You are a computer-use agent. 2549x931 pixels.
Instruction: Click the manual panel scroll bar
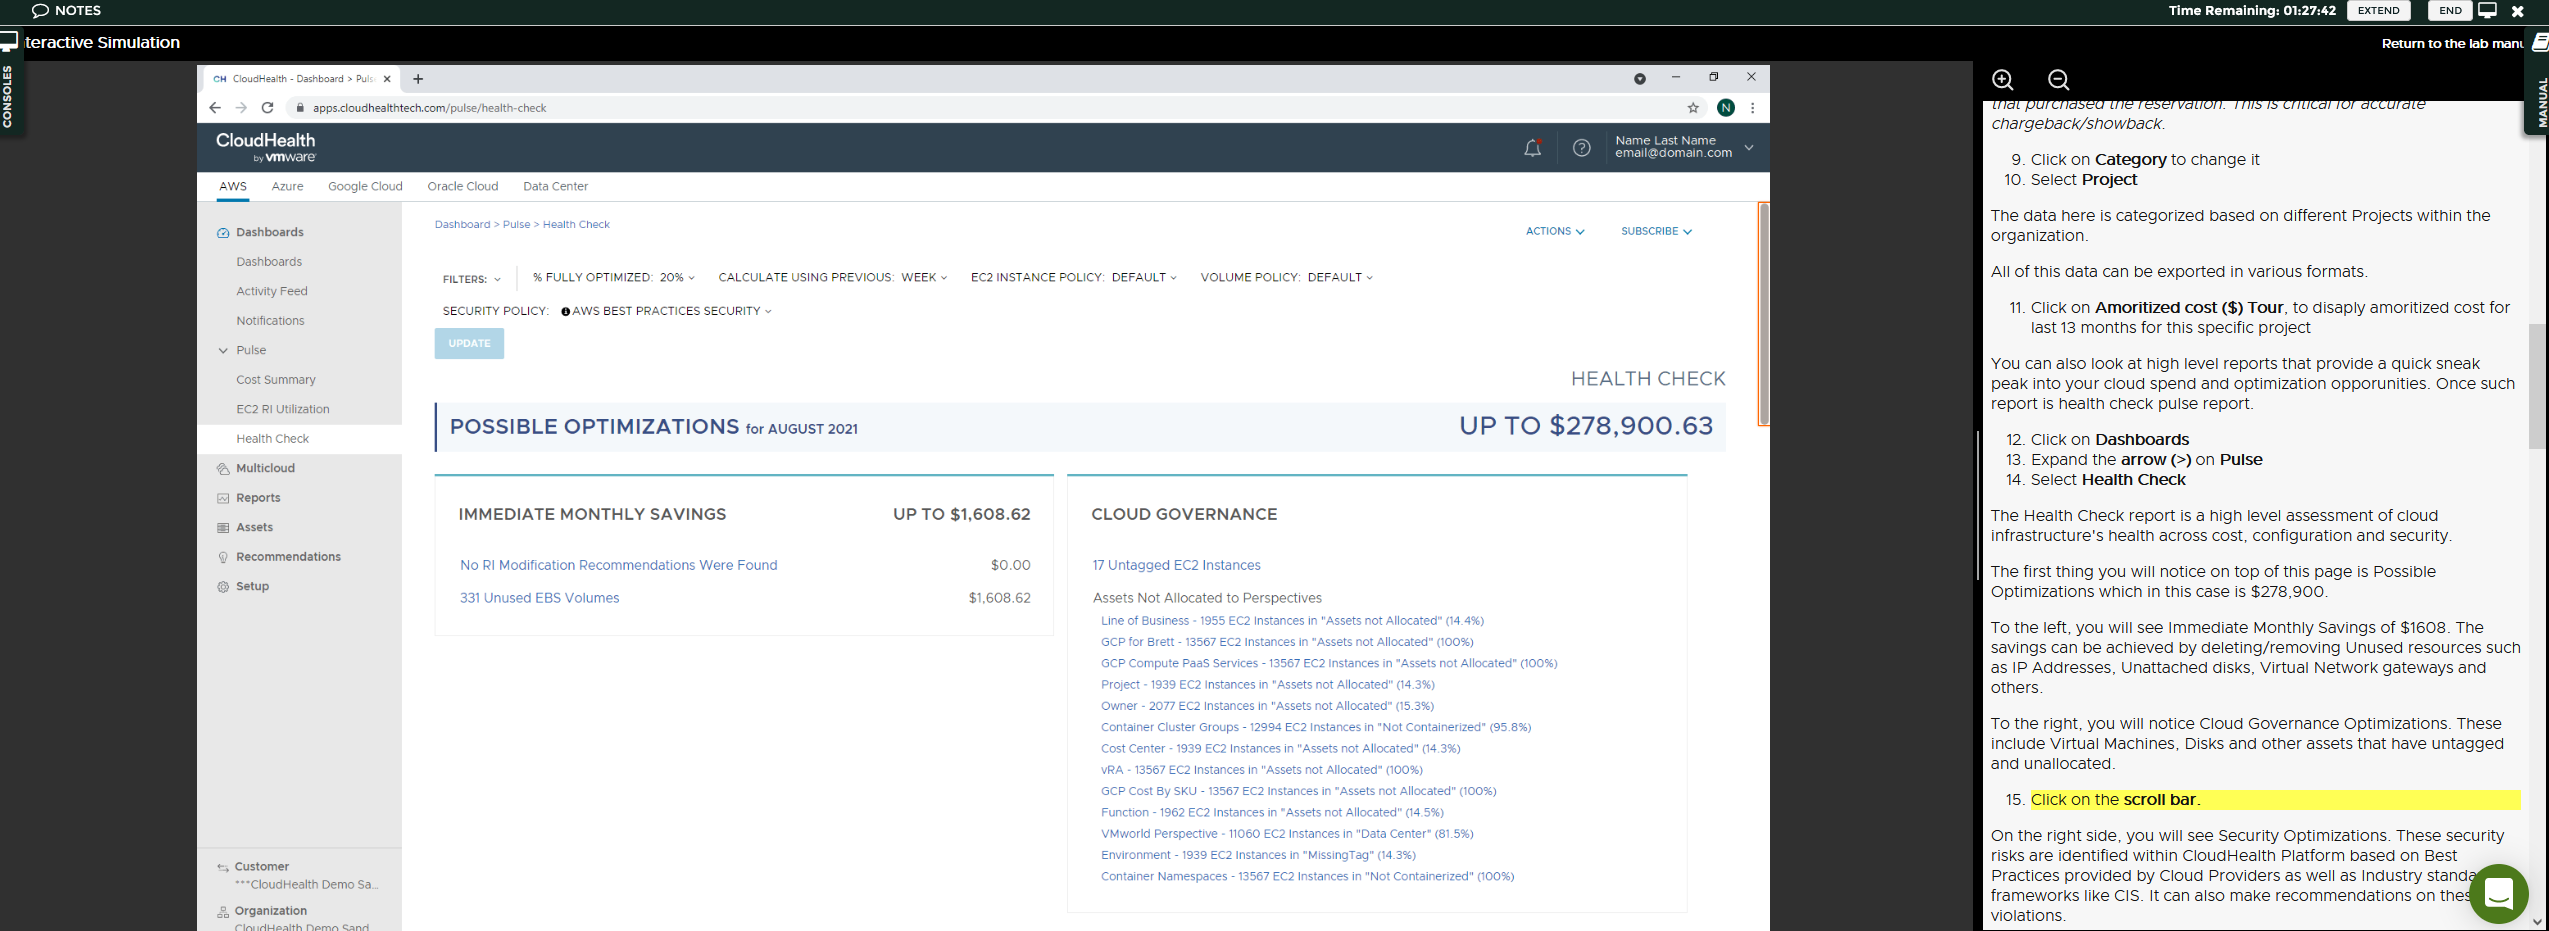pyautogui.click(x=2538, y=387)
